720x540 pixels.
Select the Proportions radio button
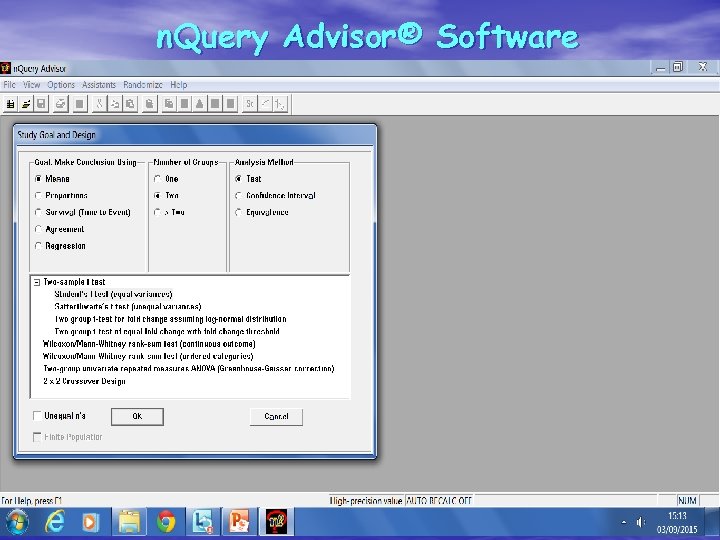(39, 196)
